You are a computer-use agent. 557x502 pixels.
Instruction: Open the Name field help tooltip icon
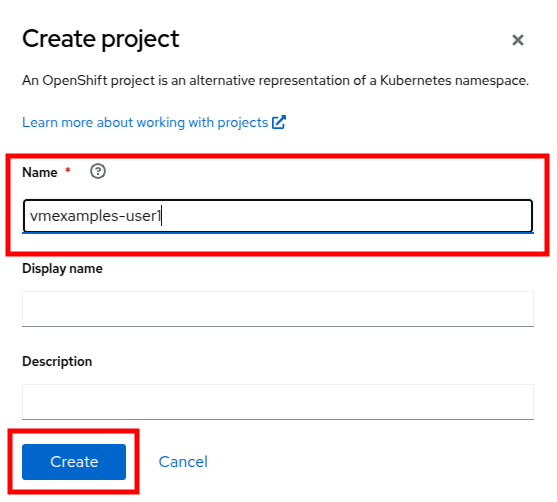coord(98,171)
